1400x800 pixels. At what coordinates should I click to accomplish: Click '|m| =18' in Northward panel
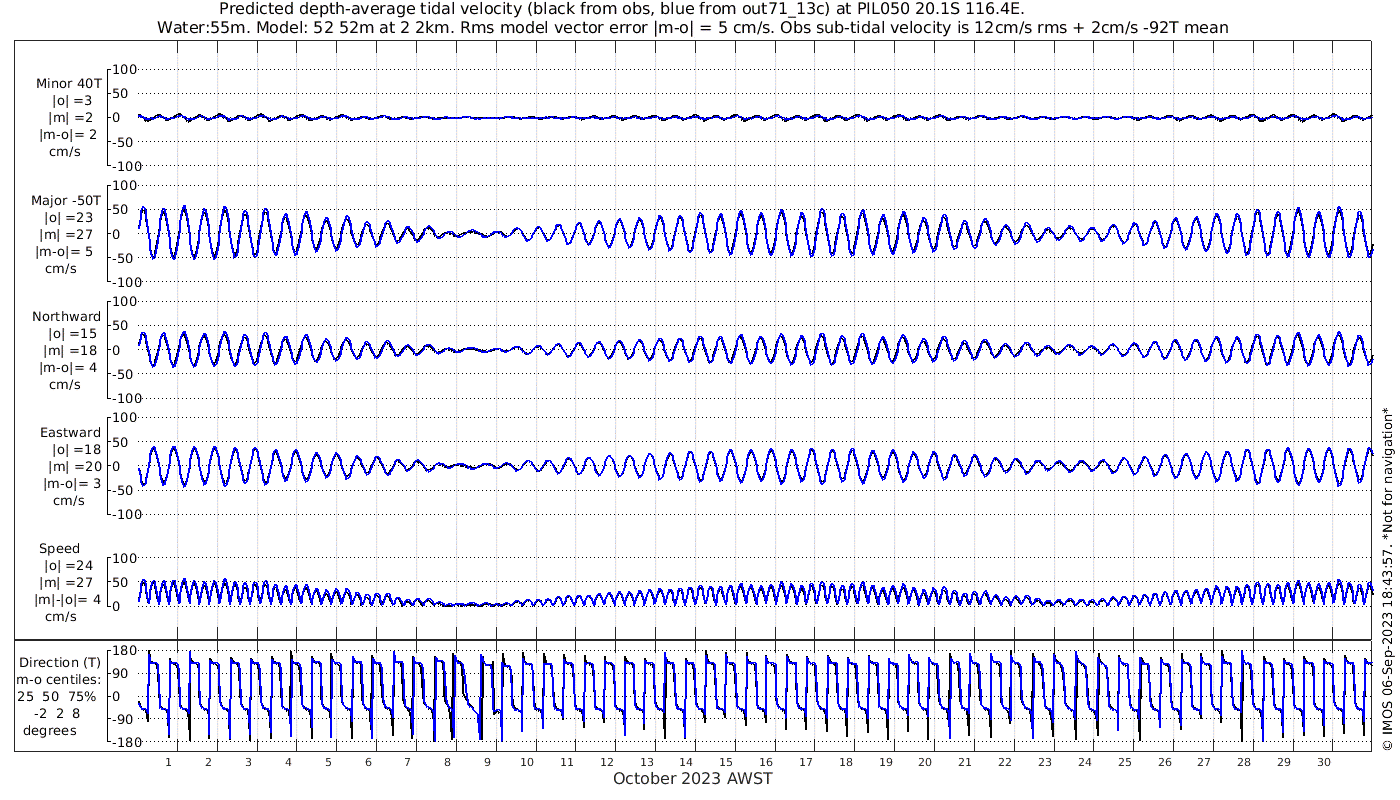coord(69,351)
